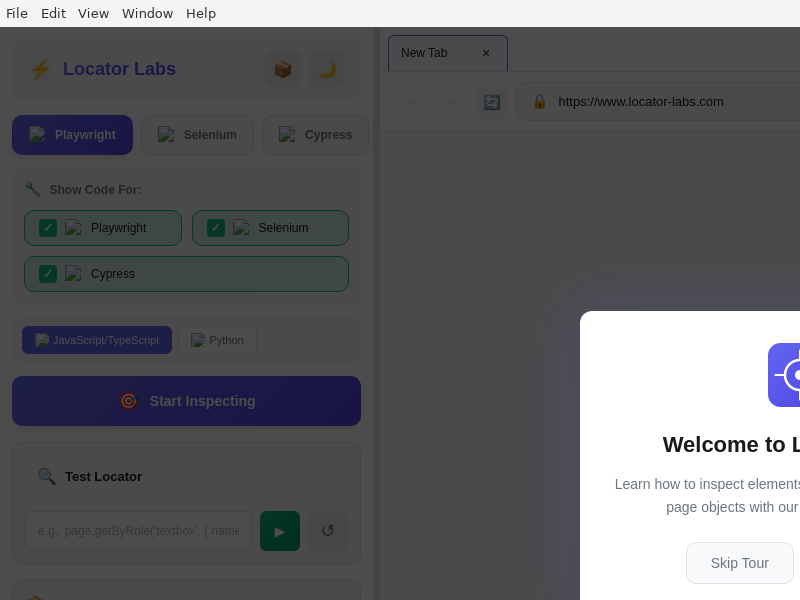Click the padlock icon in address bar
This screenshot has width=800, height=600.
(539, 102)
